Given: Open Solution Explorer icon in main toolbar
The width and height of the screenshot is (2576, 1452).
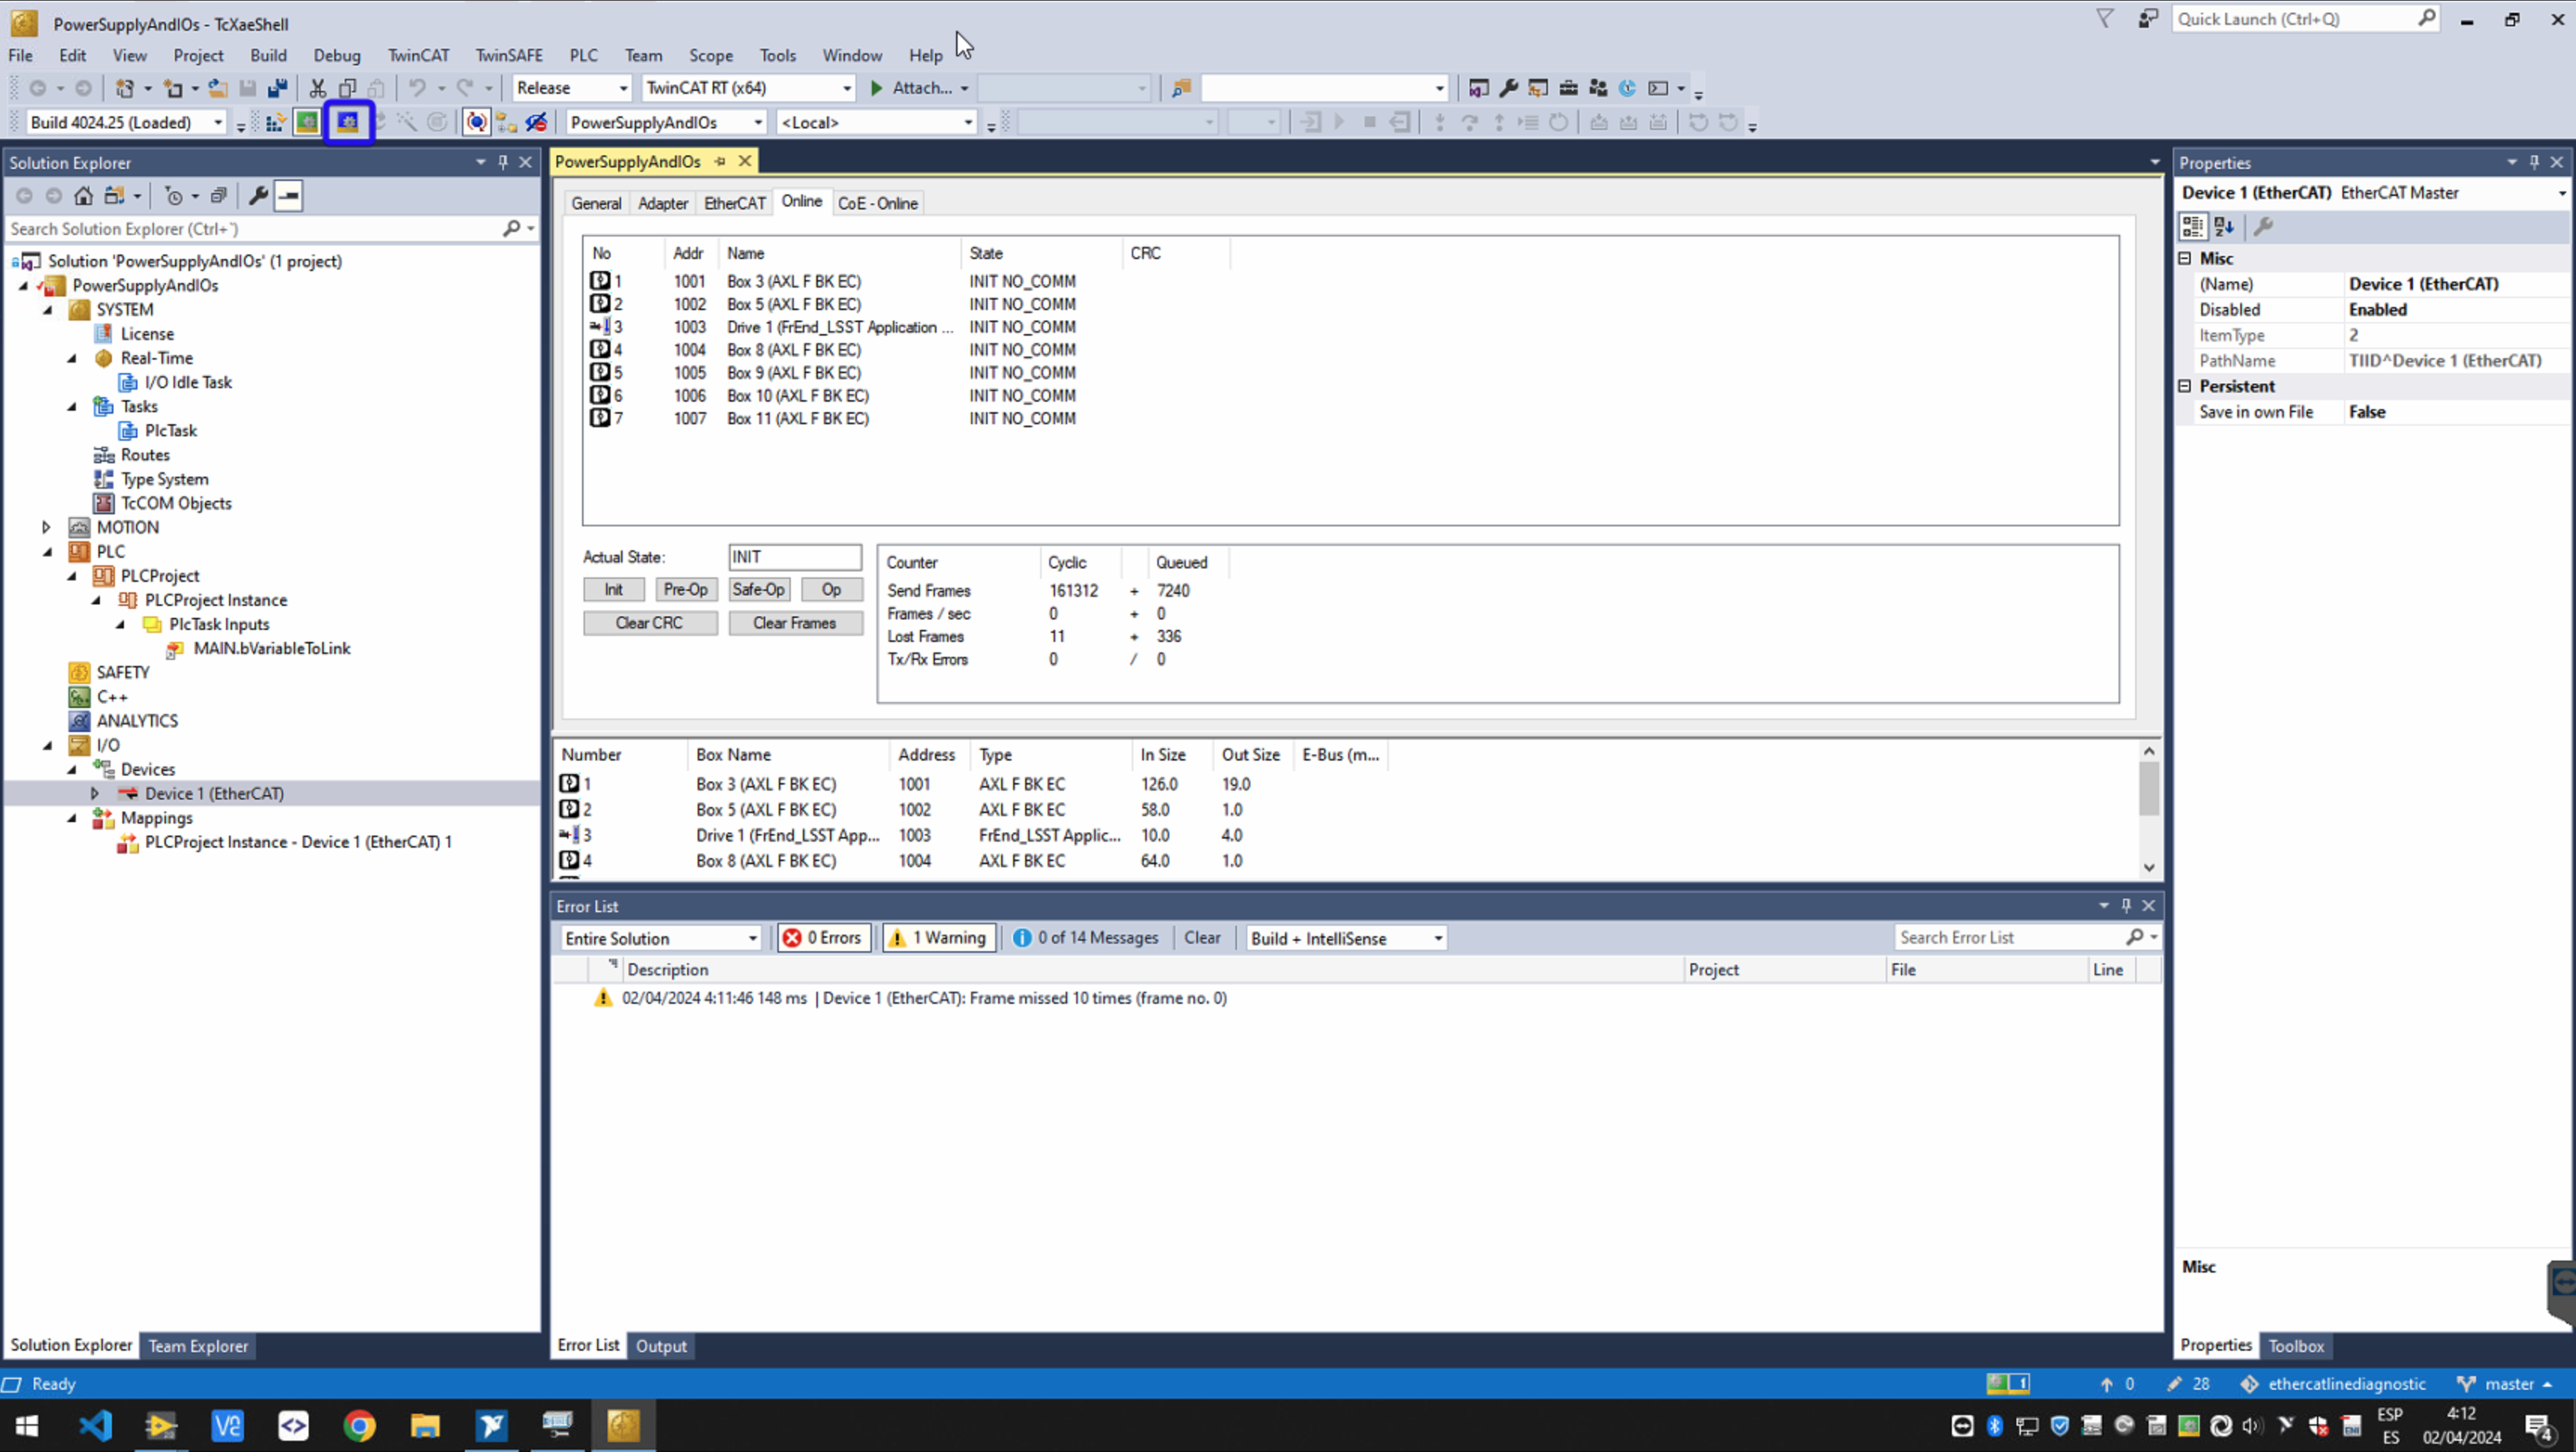Looking at the screenshot, I should (x=1478, y=88).
